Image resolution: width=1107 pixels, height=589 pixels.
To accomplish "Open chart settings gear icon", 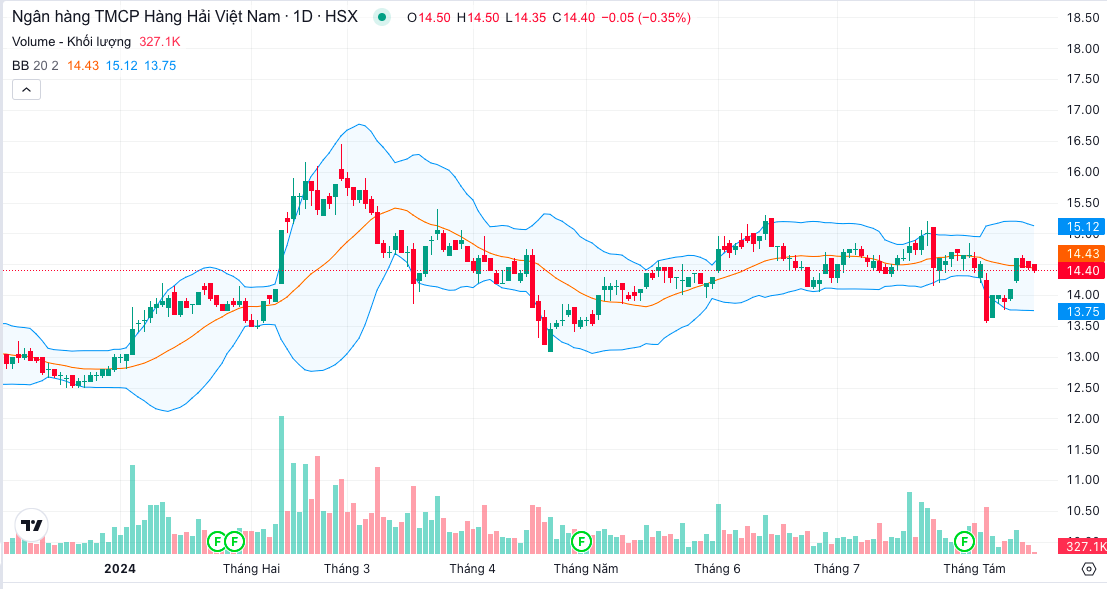I will 1089,569.
